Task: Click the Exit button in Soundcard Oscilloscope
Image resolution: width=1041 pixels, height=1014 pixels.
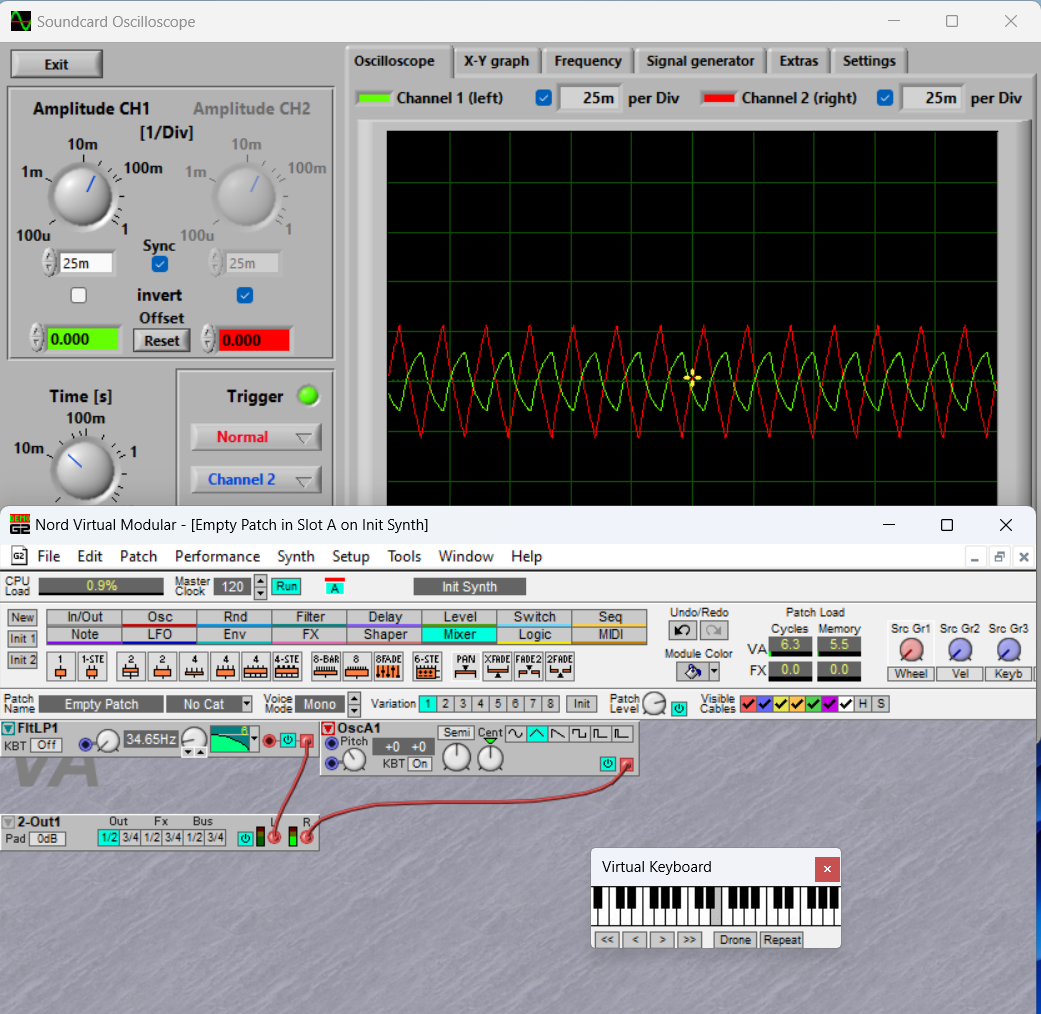Action: [x=56, y=64]
